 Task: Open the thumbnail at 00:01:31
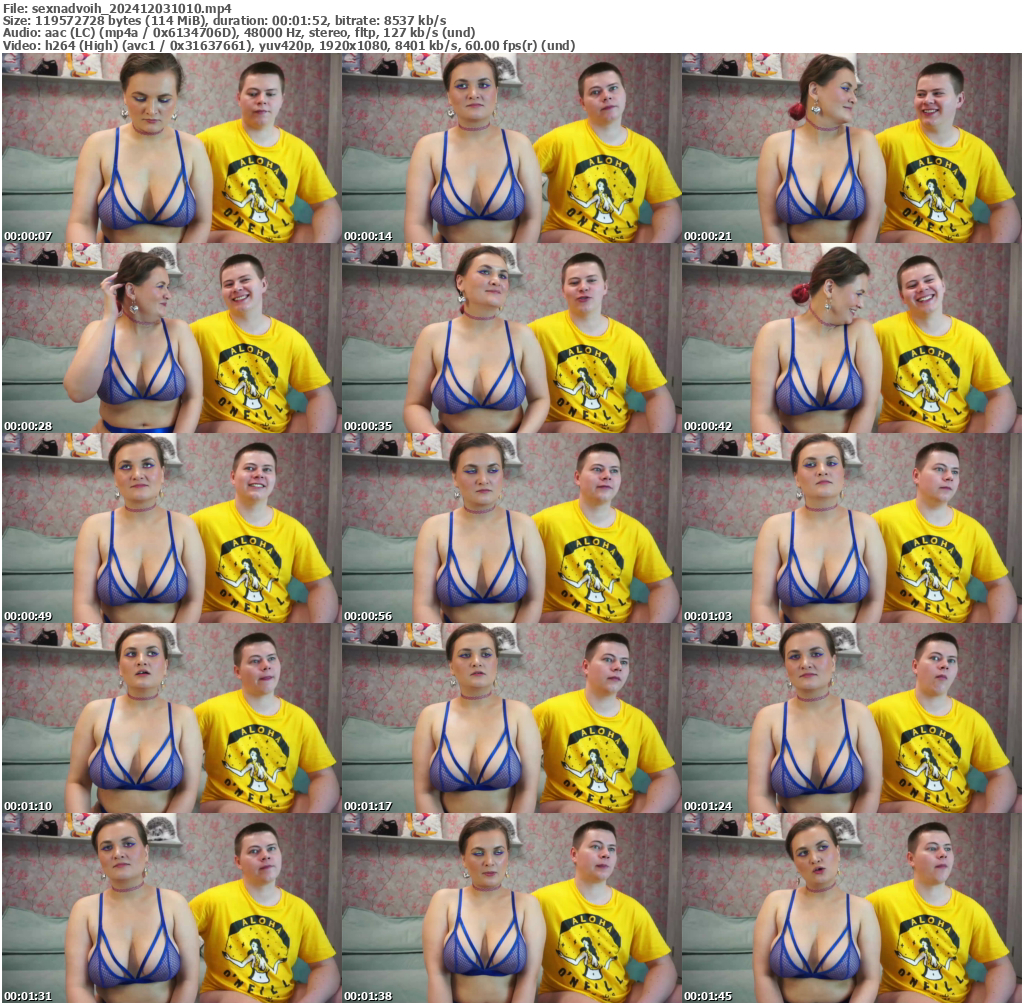coord(170,908)
